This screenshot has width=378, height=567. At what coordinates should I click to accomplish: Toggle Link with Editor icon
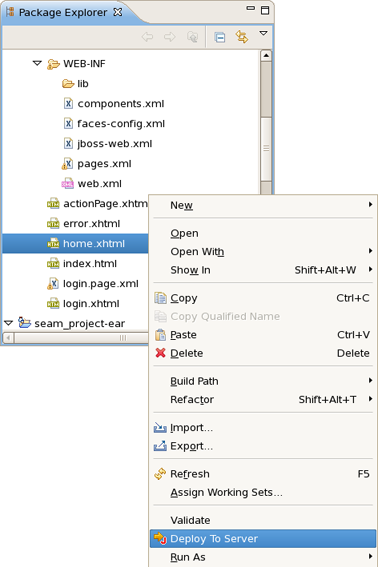pyautogui.click(x=242, y=37)
